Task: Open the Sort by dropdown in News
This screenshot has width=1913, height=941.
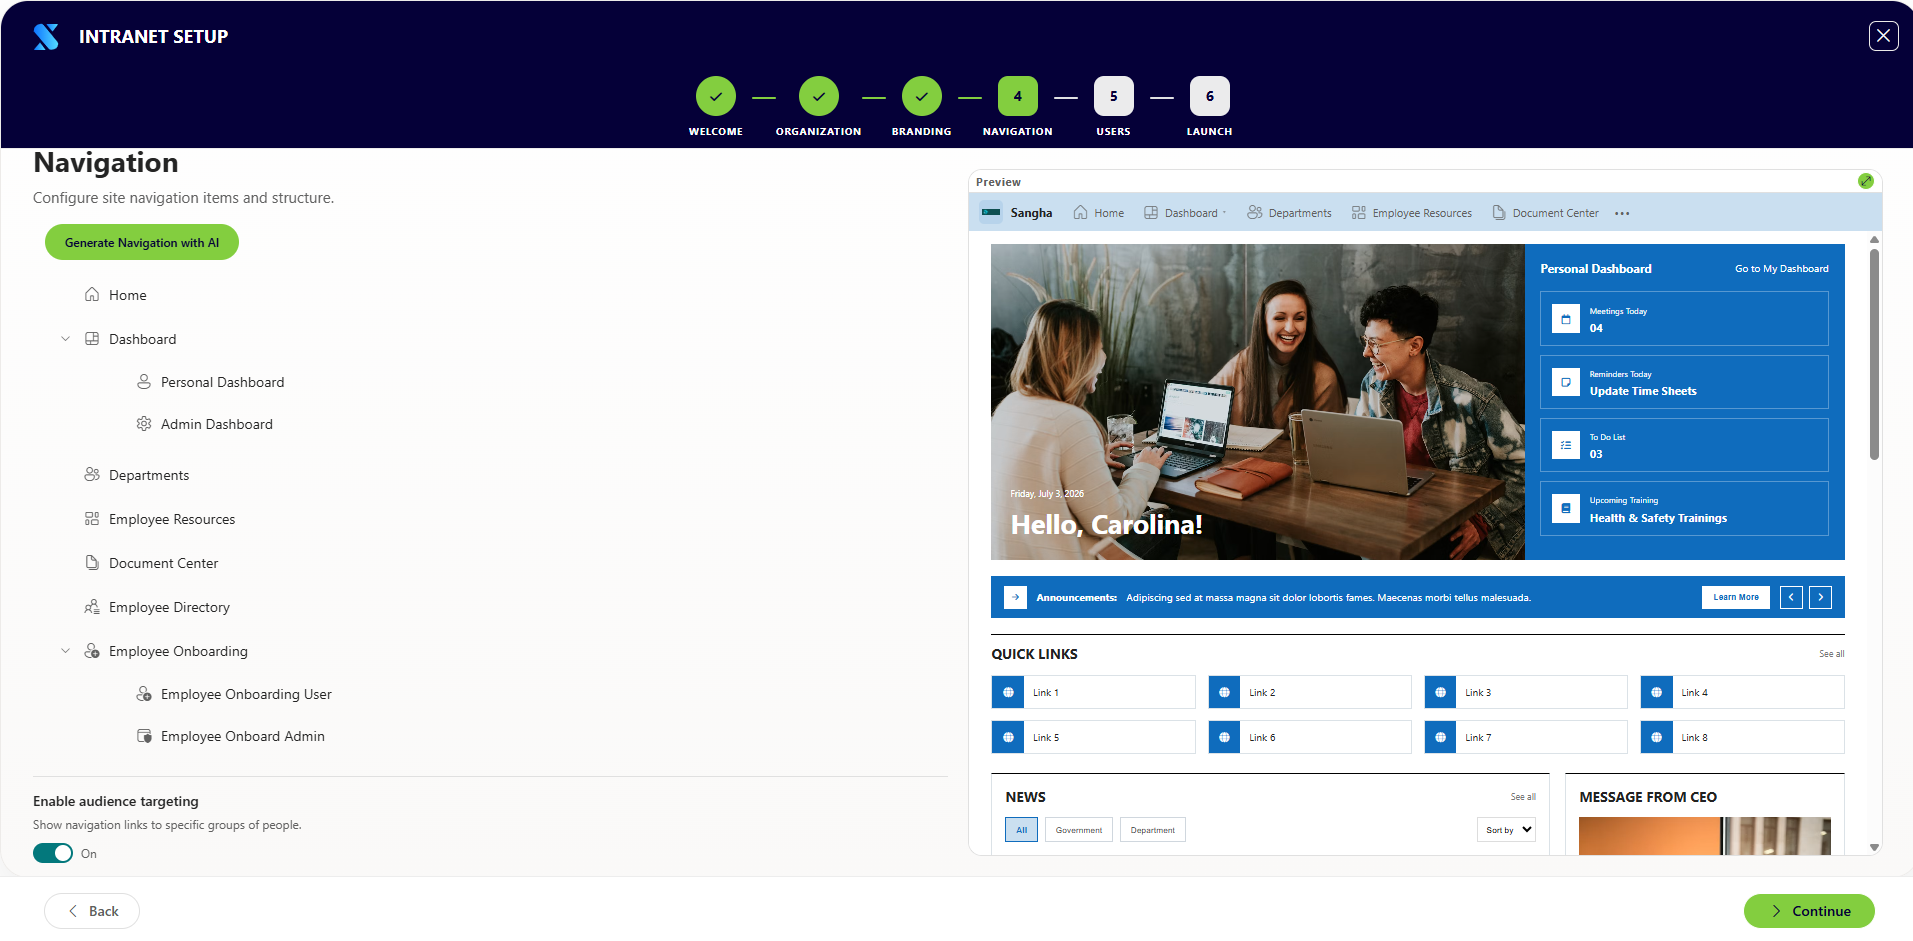Action: (1506, 830)
